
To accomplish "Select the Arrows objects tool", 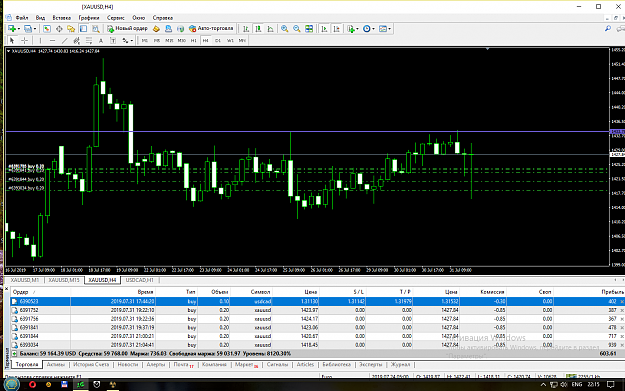I will pyautogui.click(x=125, y=40).
